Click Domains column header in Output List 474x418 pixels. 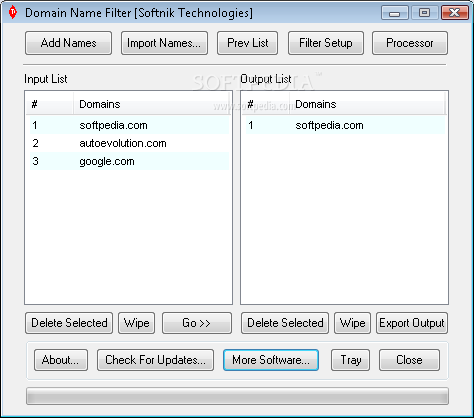367,104
